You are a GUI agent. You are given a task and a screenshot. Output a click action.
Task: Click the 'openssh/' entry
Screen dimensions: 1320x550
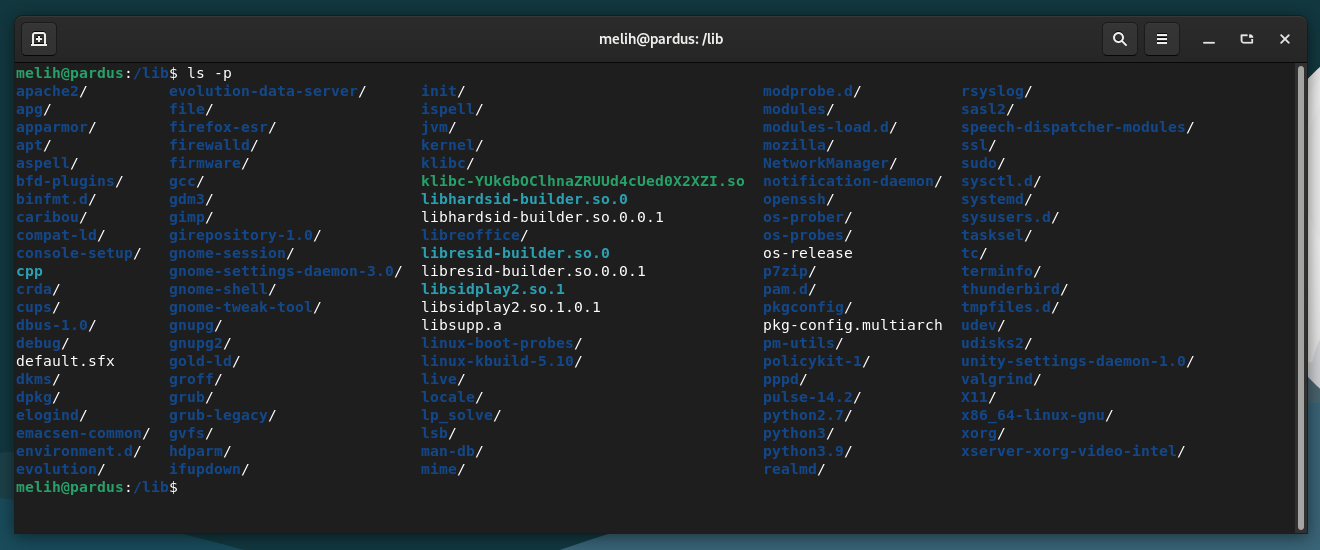pos(799,199)
